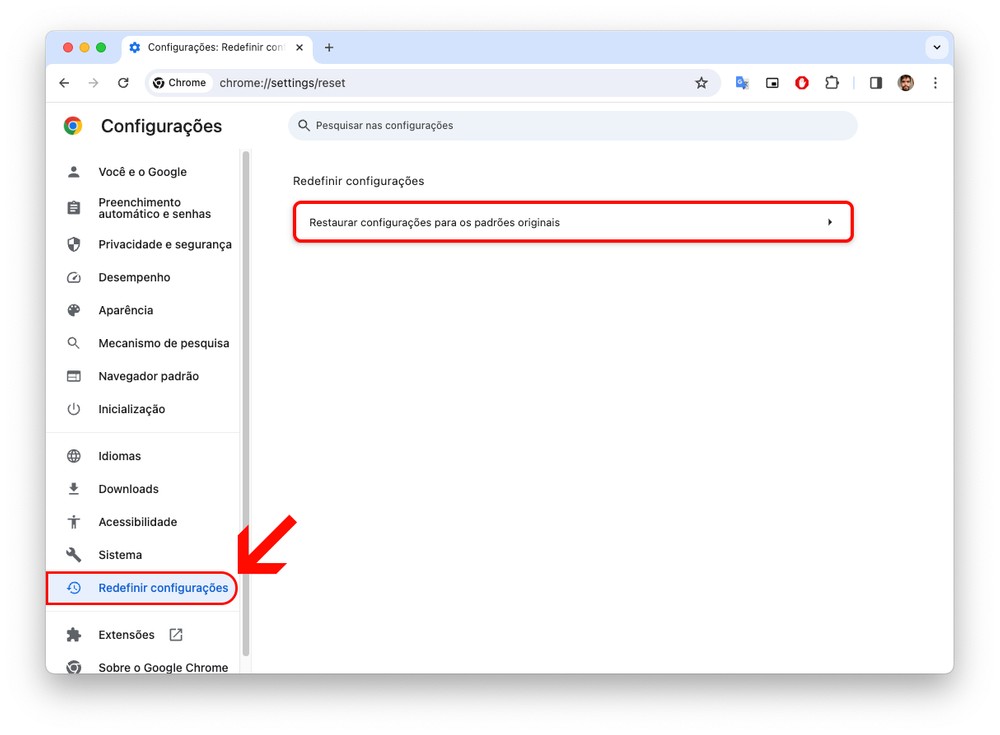Select Privacidade e segurança in sidebar
Viewport: 1000px width, 735px height.
coord(164,244)
